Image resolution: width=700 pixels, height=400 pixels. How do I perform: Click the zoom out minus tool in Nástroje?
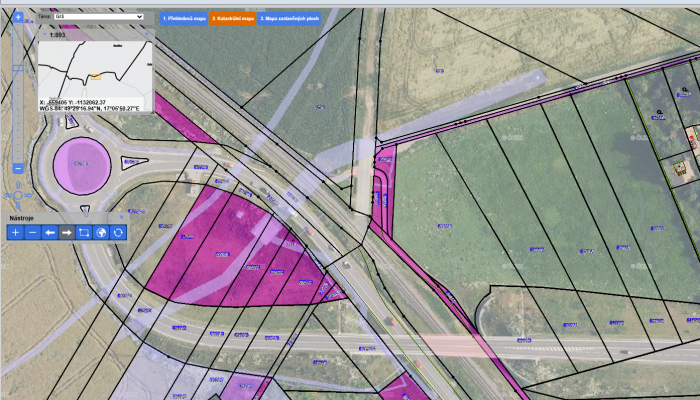[32, 232]
